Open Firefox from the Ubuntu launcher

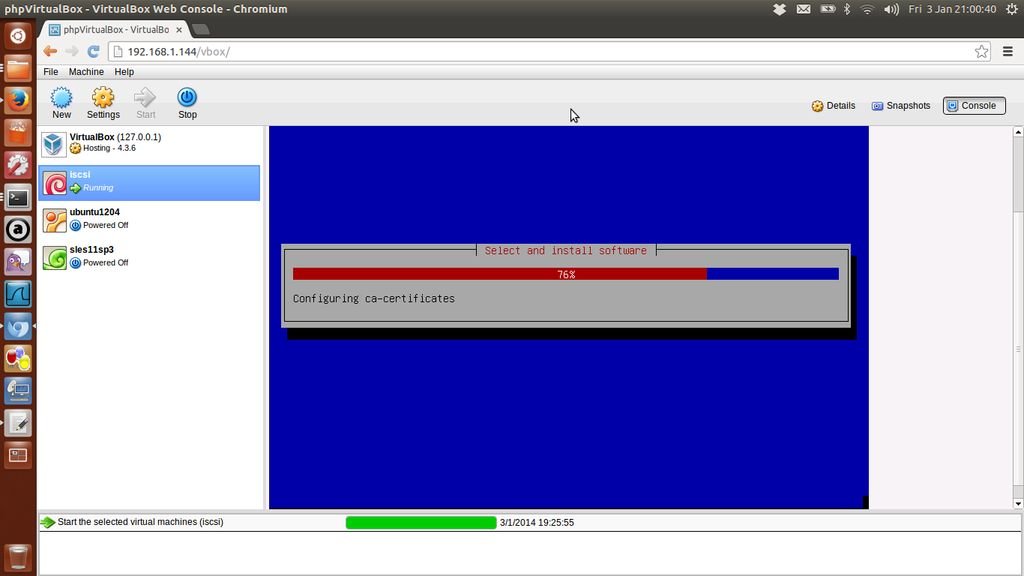18,101
